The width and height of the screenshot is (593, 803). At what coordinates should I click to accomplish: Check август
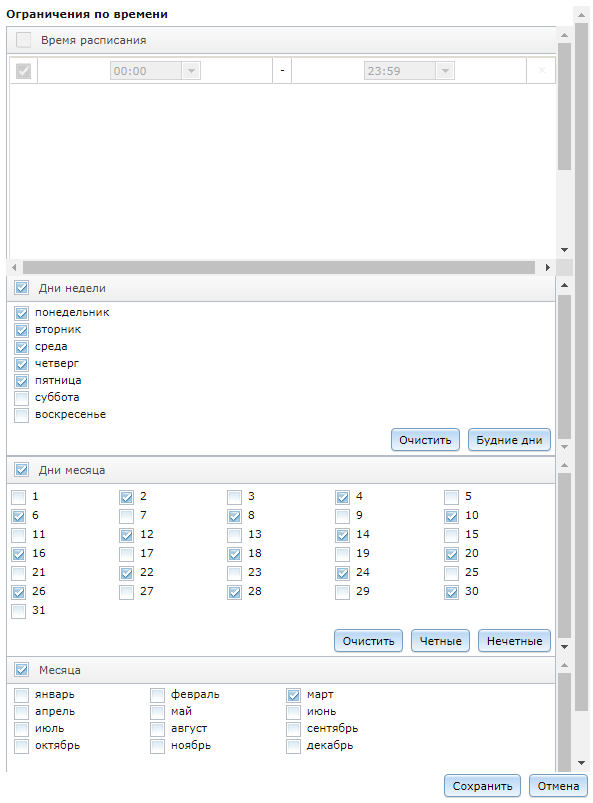click(157, 729)
